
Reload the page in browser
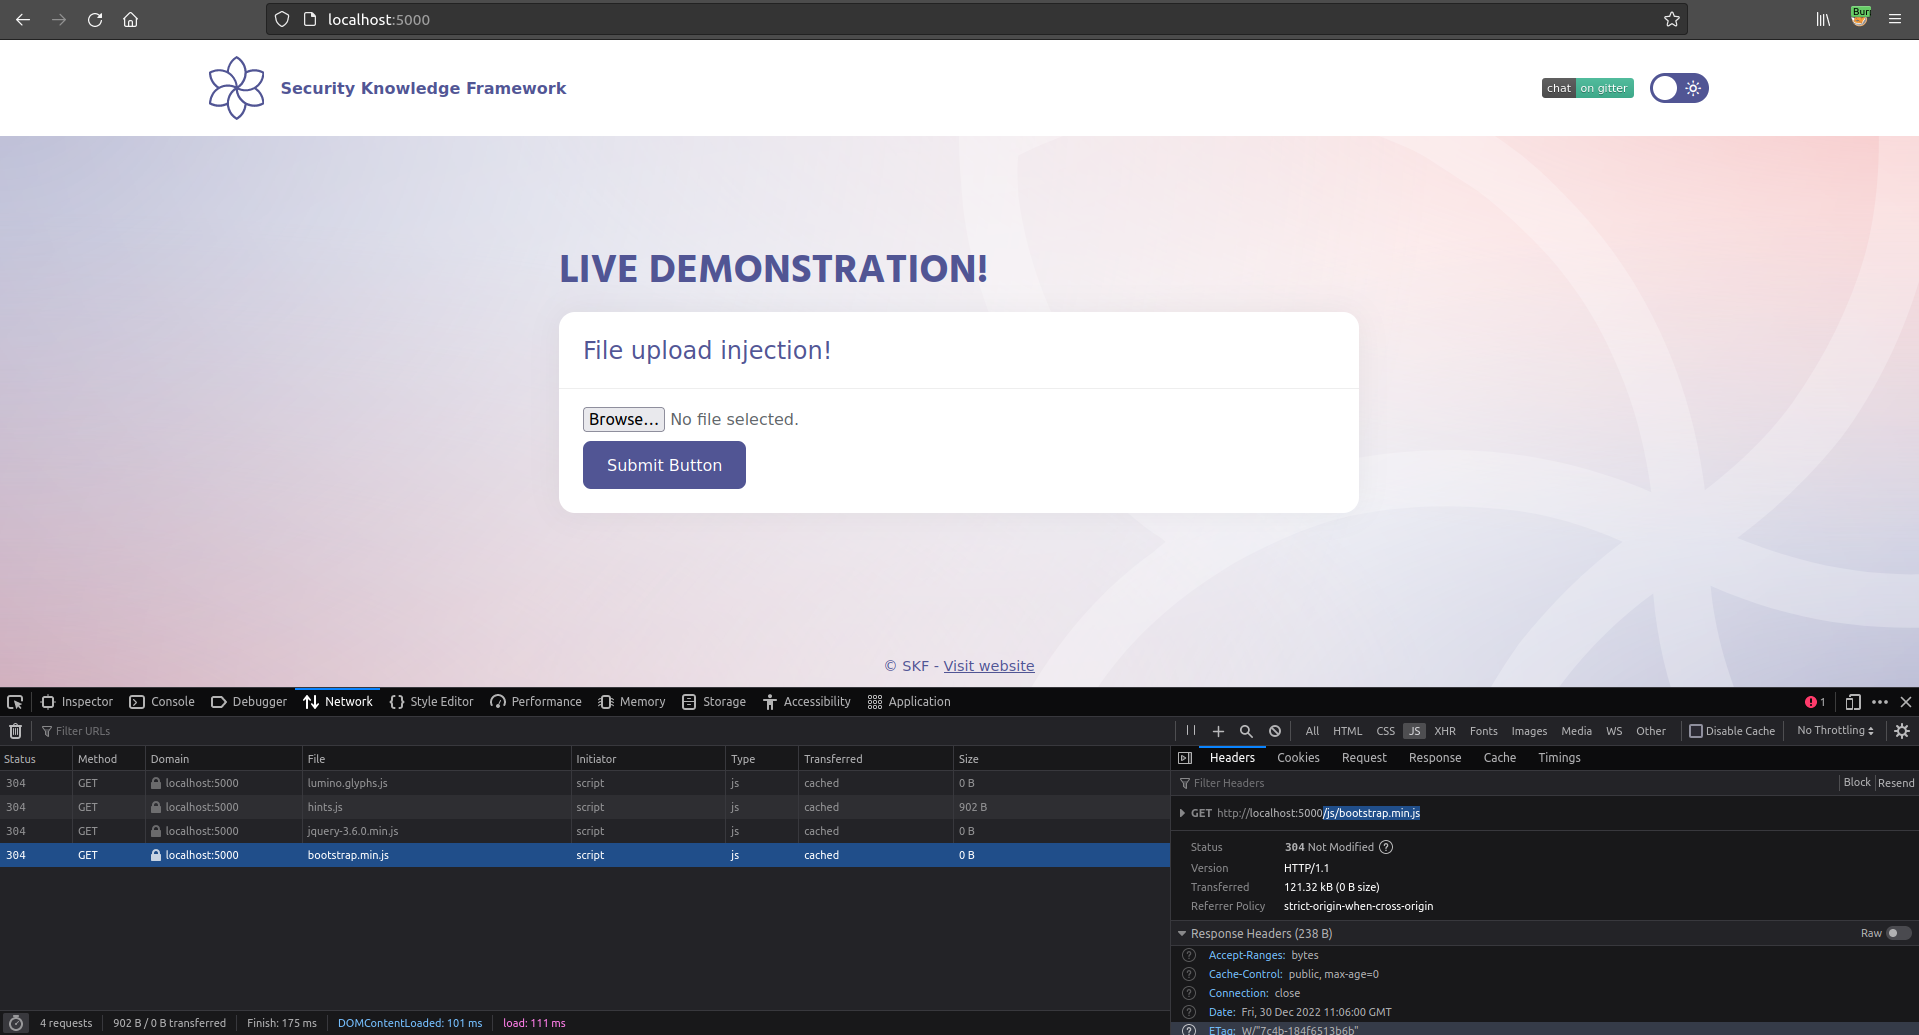tap(95, 19)
